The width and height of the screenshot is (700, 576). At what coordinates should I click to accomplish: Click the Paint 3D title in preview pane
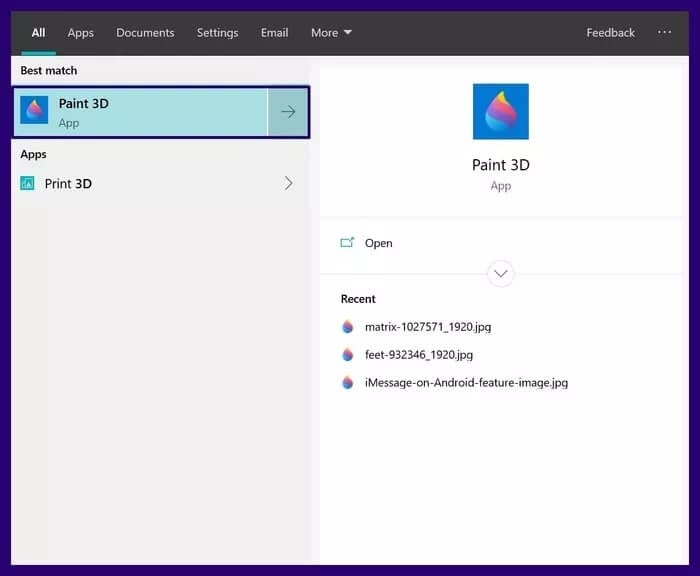[500, 165]
